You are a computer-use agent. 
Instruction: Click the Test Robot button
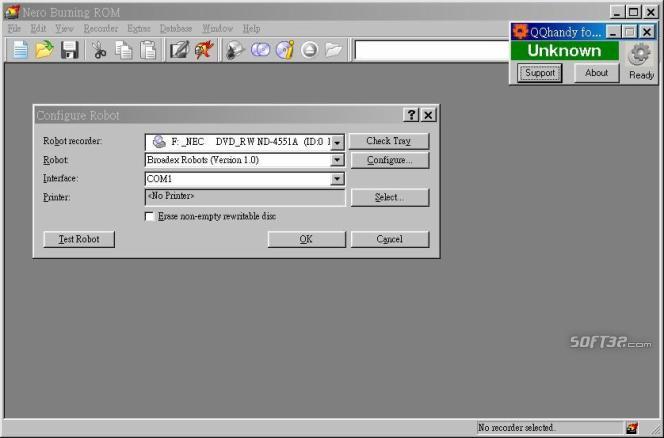pos(79,239)
